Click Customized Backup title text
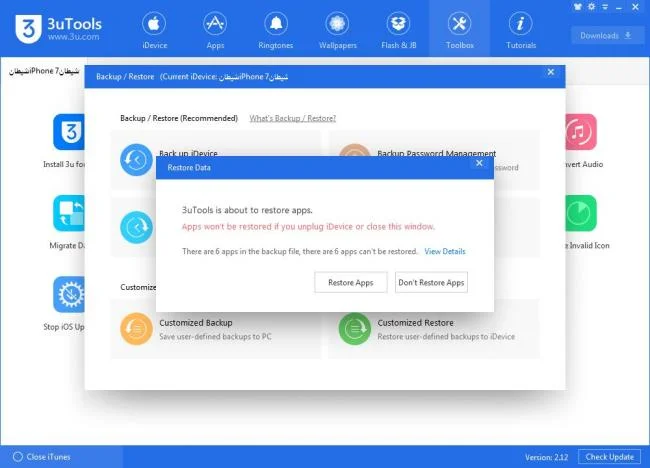This screenshot has width=650, height=468. pyautogui.click(x=196, y=323)
